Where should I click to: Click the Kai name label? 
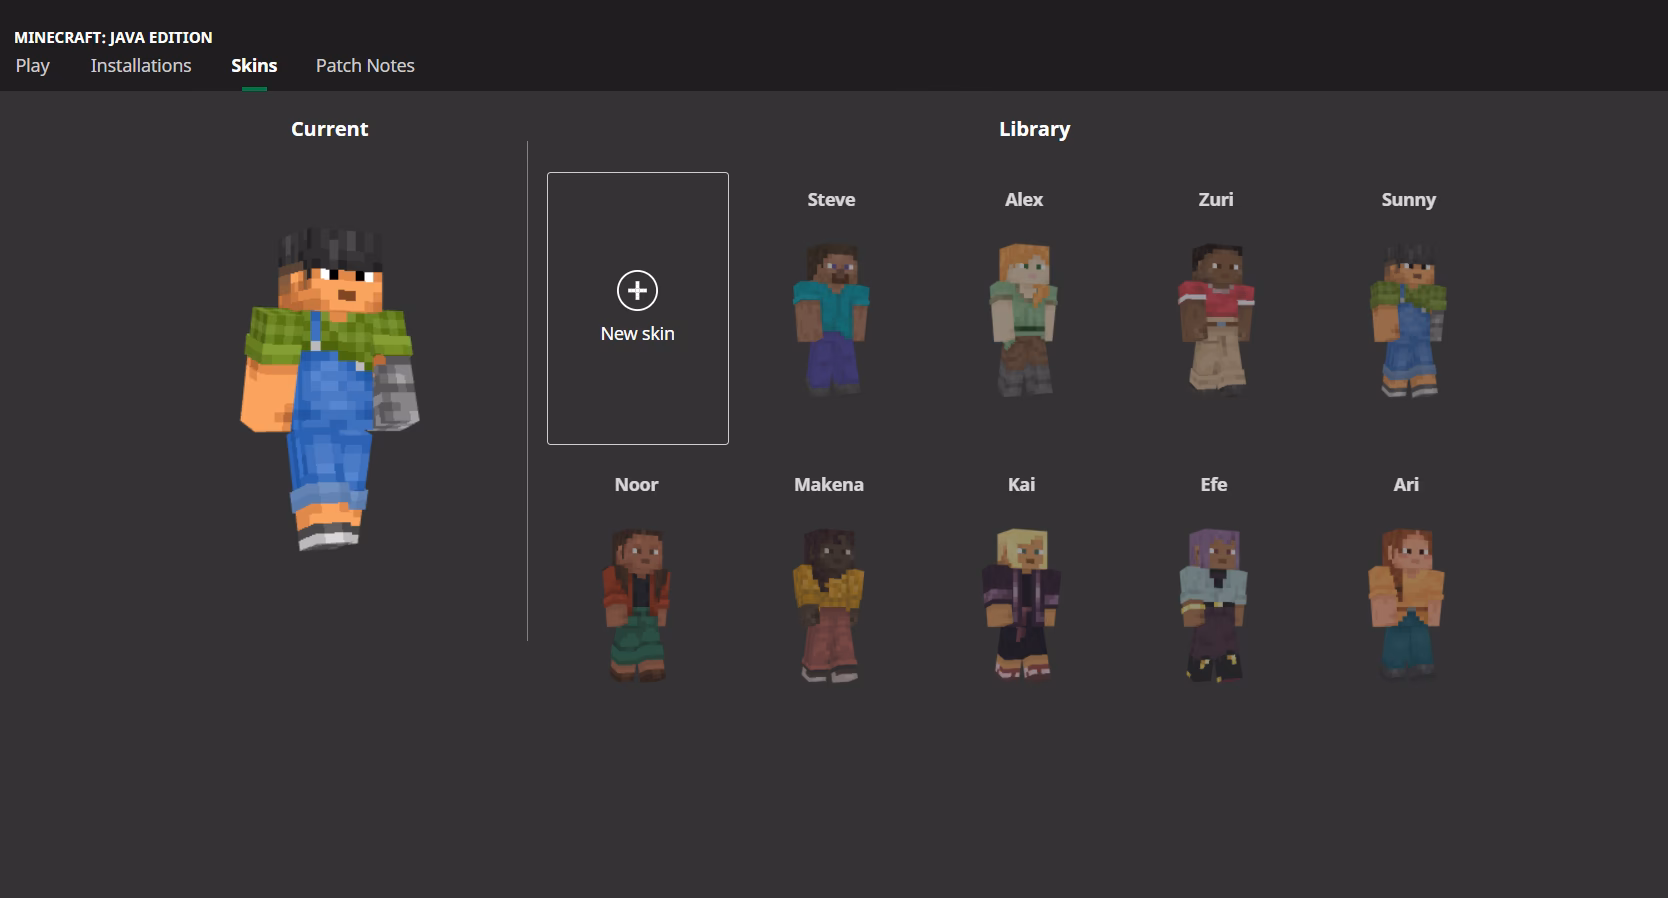click(x=1022, y=485)
